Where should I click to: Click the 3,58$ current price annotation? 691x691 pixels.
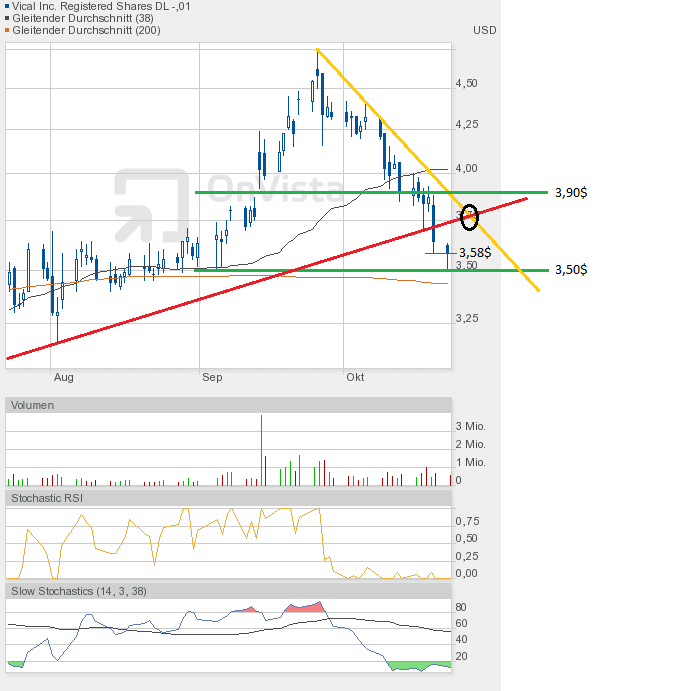(475, 253)
